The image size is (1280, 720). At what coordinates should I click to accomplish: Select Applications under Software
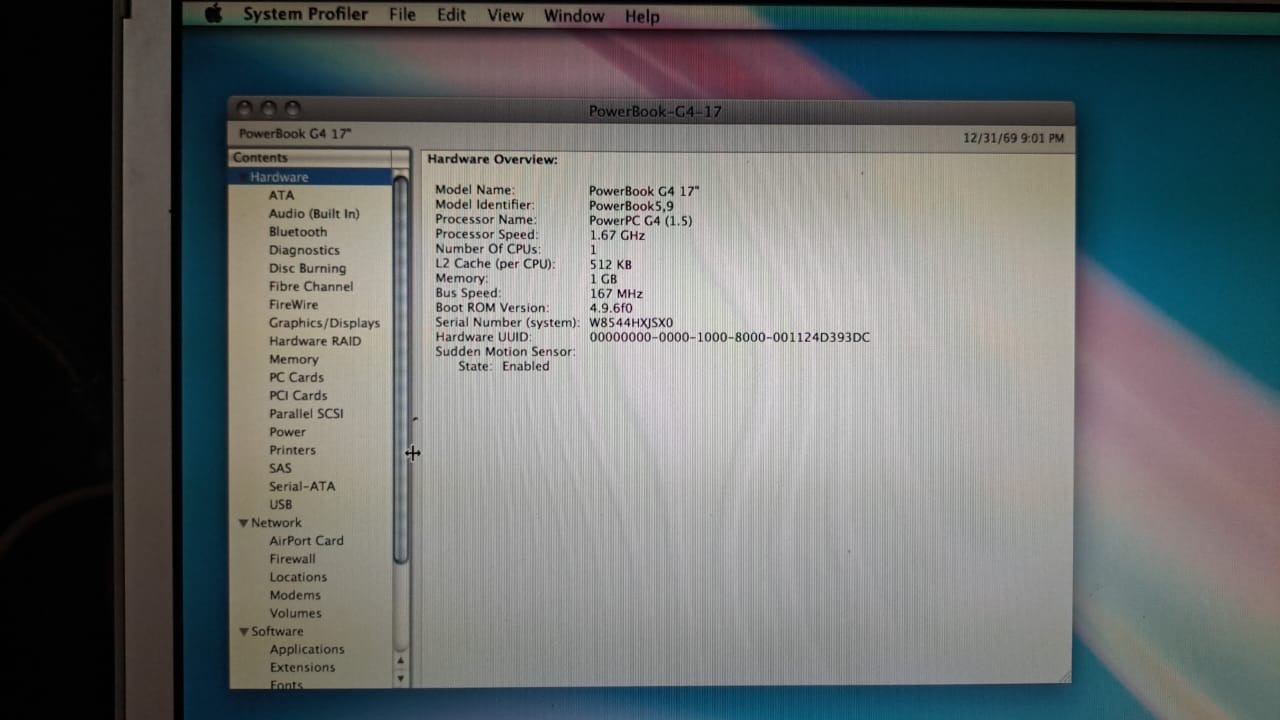click(307, 649)
